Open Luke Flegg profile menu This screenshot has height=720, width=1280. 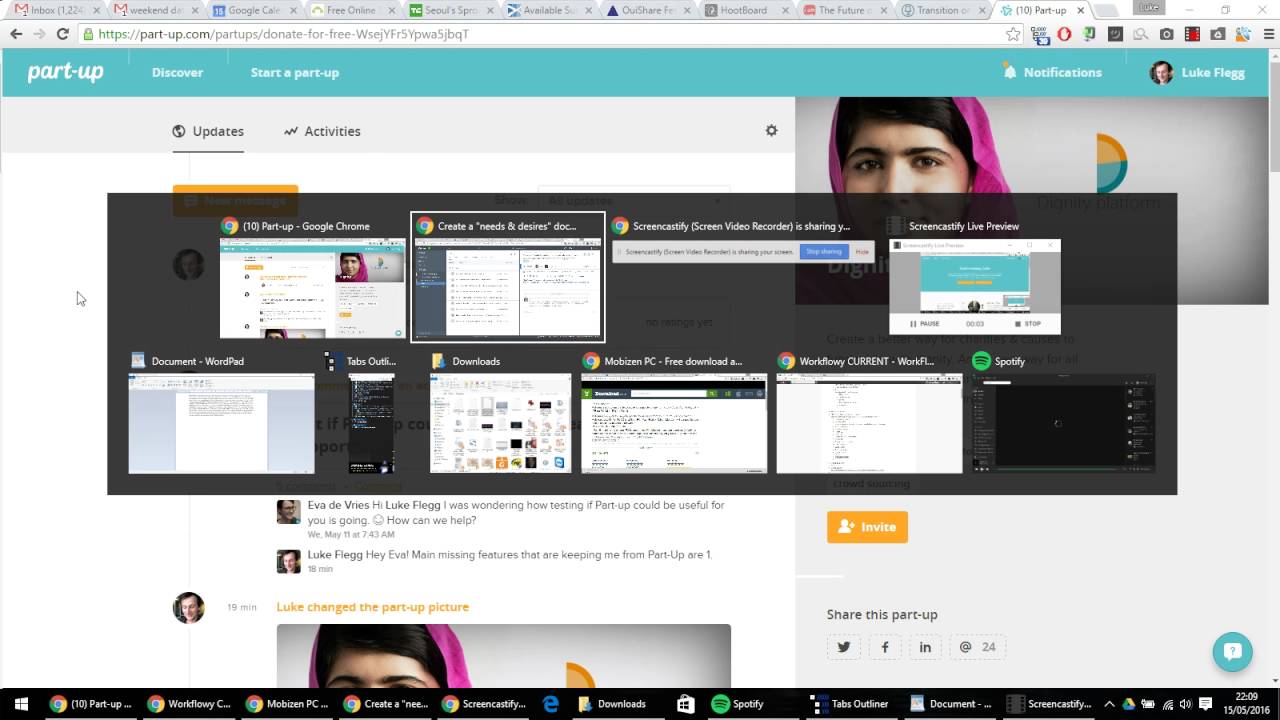pyautogui.click(x=1197, y=72)
